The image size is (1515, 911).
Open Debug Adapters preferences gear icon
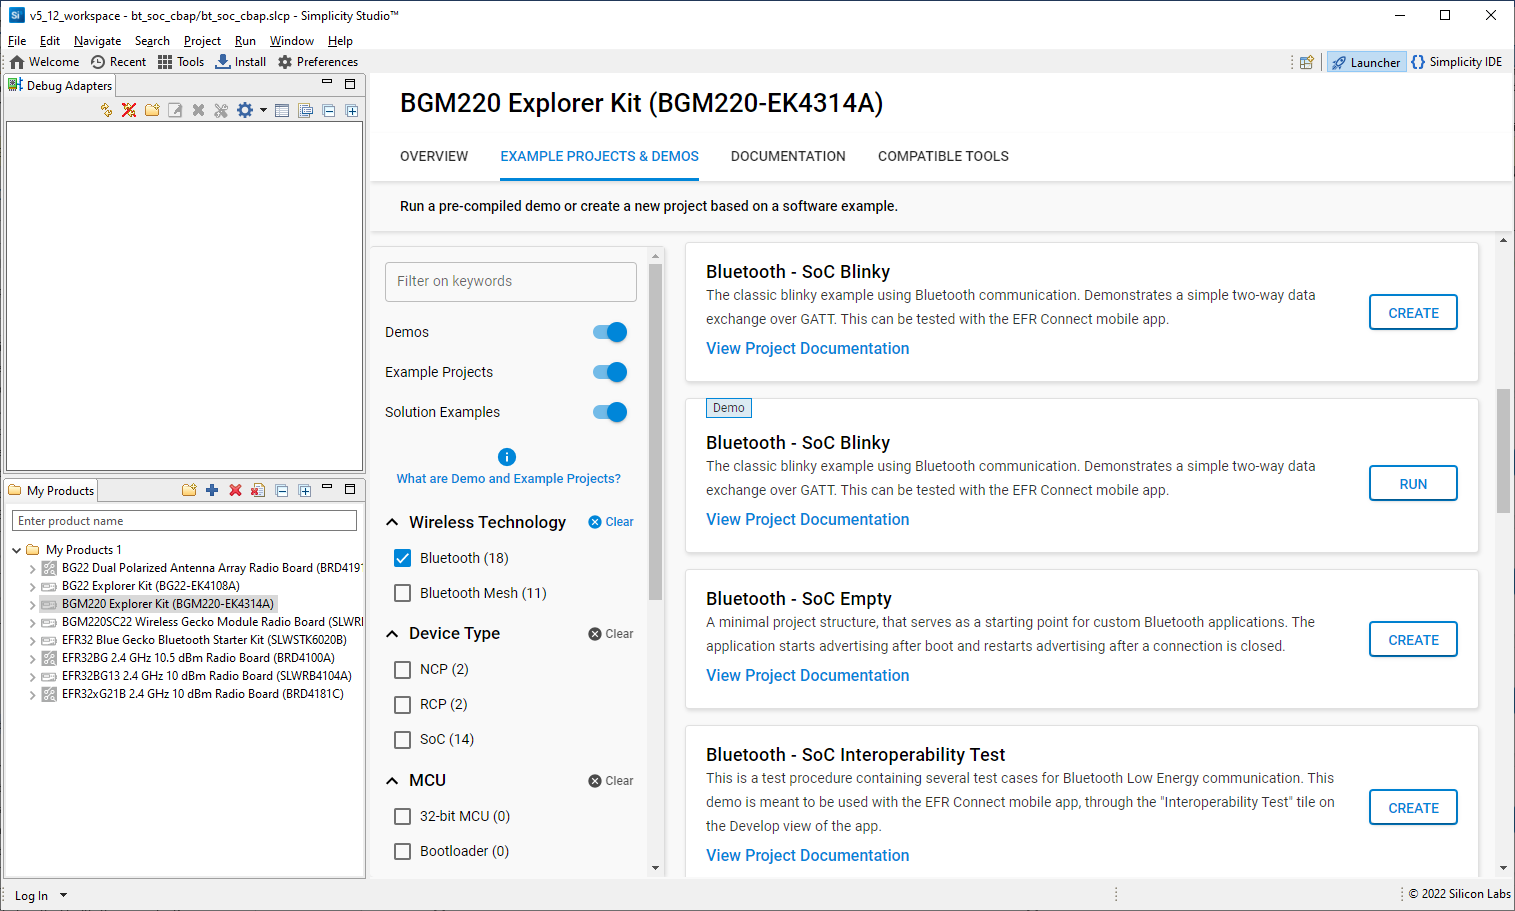[x=244, y=110]
